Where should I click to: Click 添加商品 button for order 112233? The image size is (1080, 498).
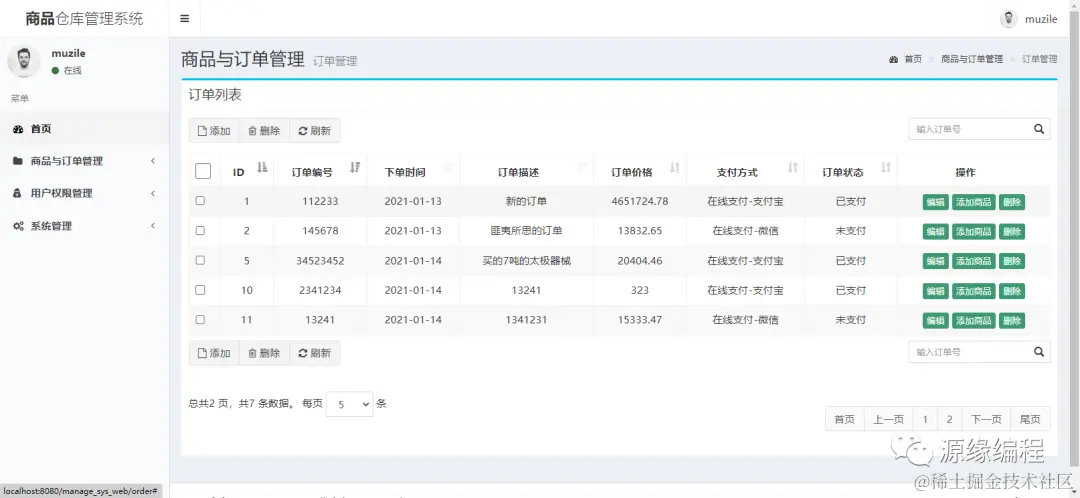coord(973,202)
